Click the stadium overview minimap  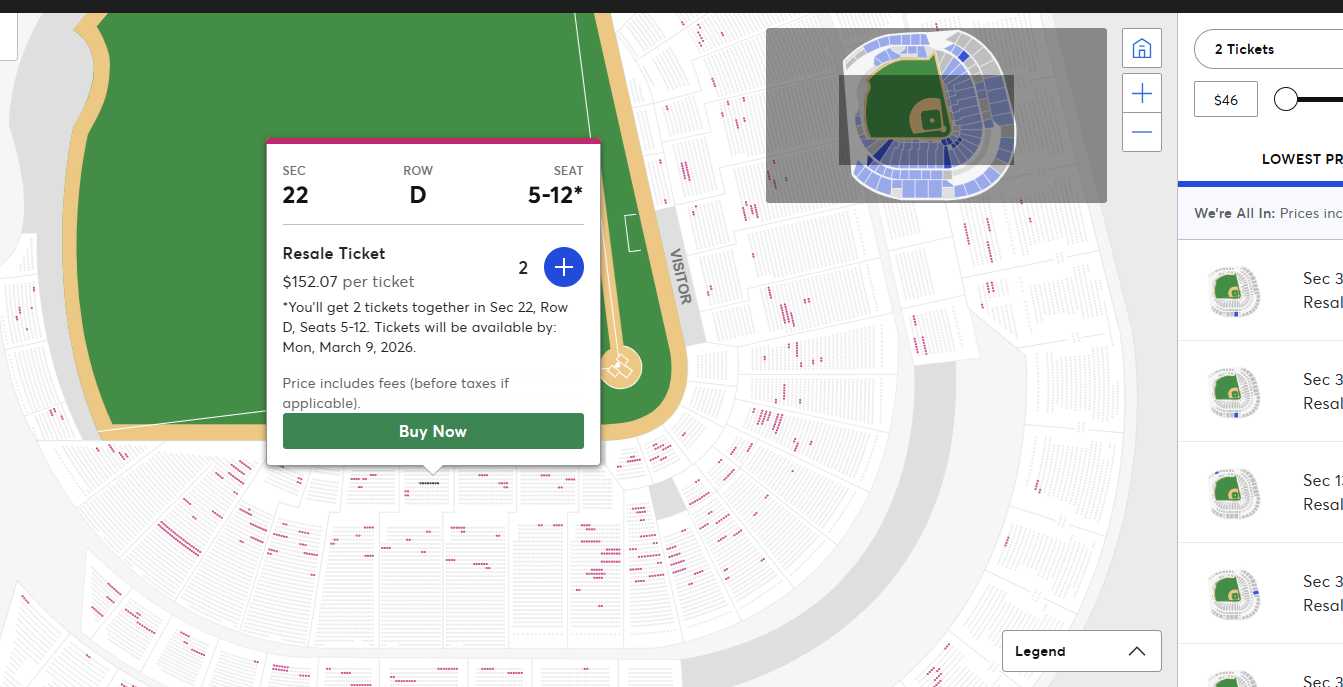pos(936,115)
